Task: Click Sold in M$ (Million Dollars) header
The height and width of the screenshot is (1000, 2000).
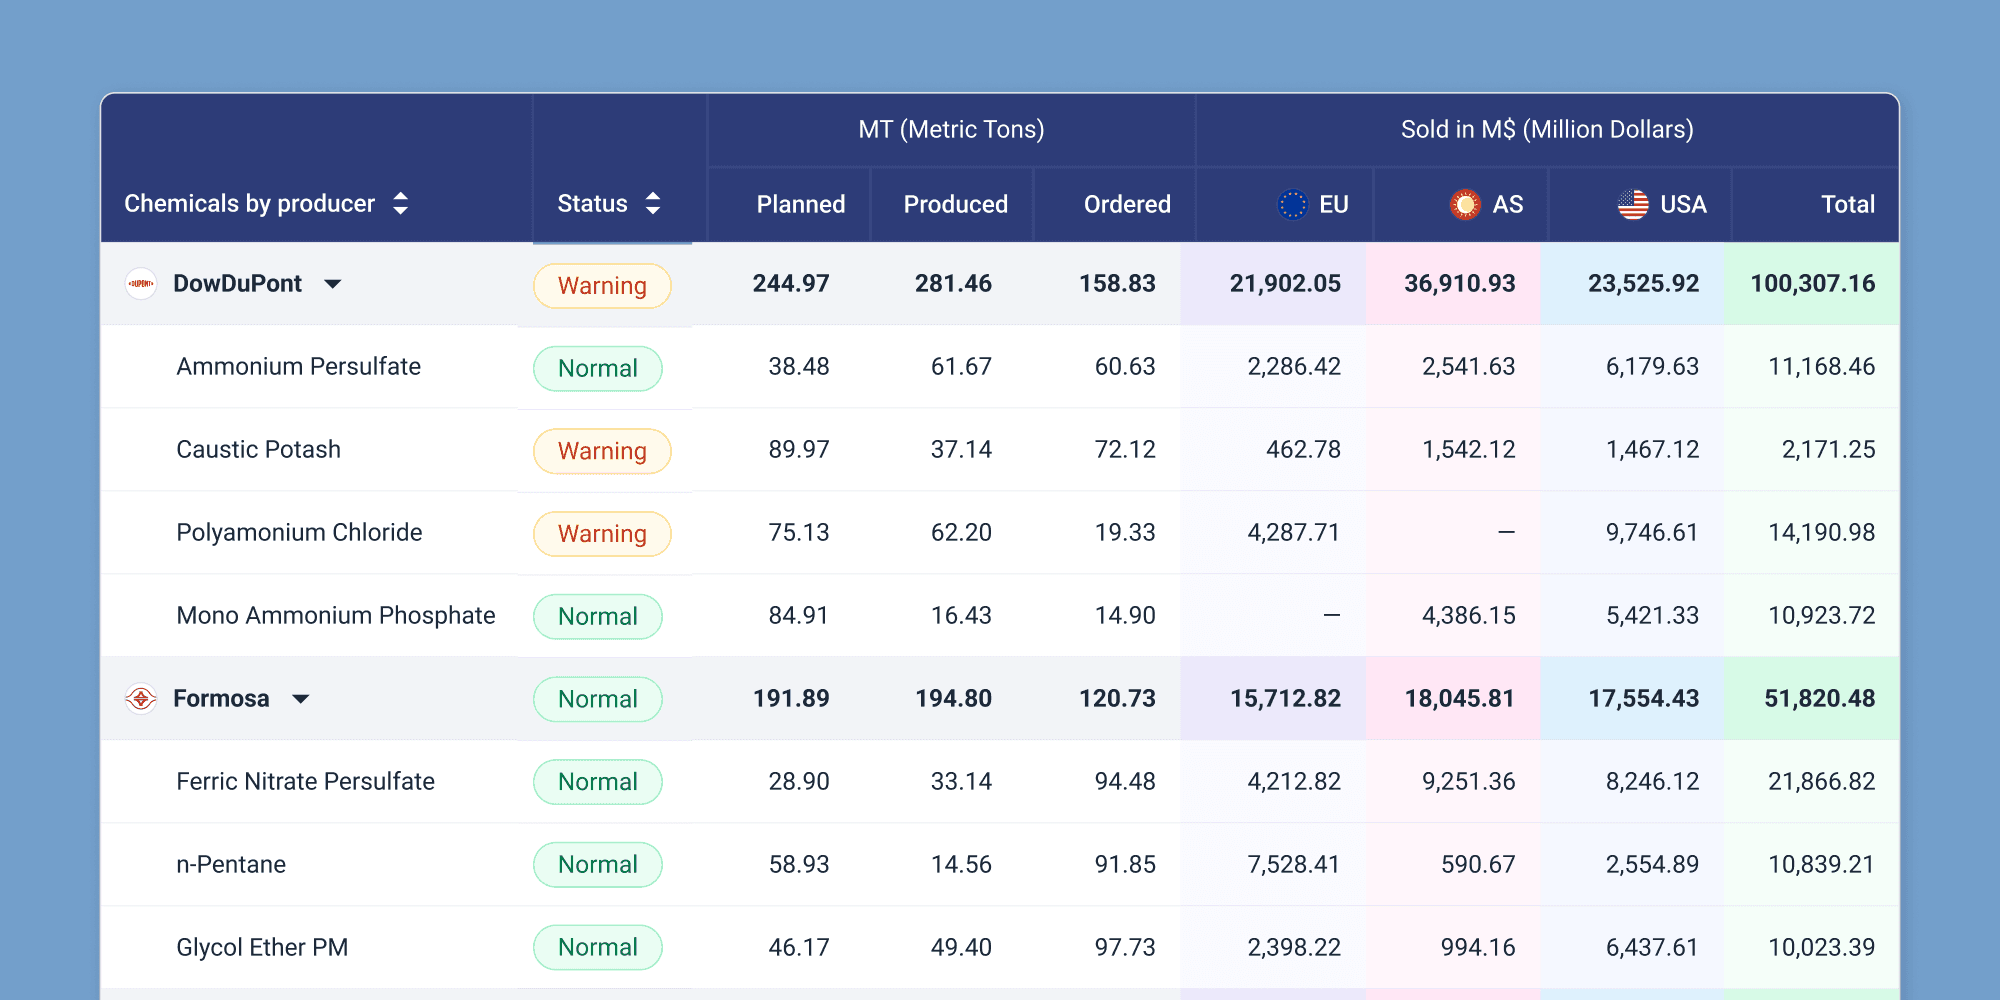Action: tap(1547, 129)
